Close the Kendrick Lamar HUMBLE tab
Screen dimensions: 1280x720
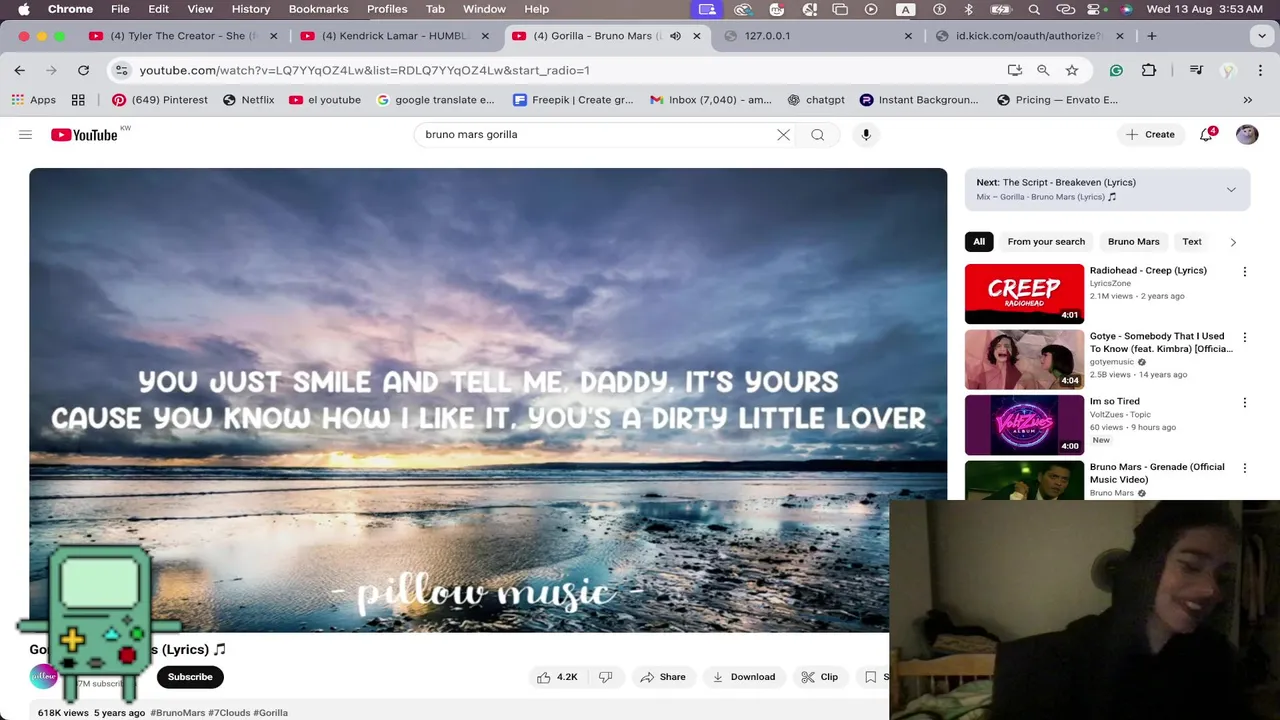(485, 36)
